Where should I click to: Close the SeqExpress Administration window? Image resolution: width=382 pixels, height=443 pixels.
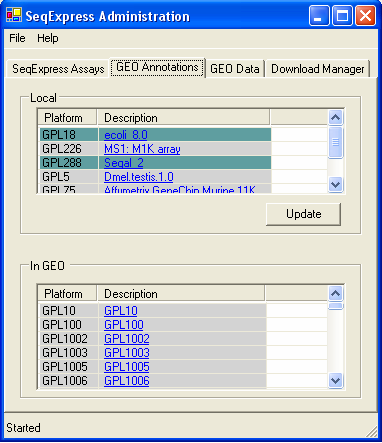(366, 16)
